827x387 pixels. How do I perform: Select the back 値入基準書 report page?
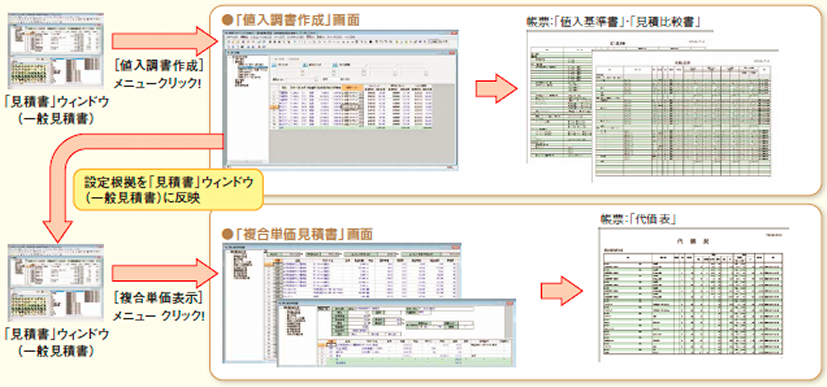coord(559,98)
